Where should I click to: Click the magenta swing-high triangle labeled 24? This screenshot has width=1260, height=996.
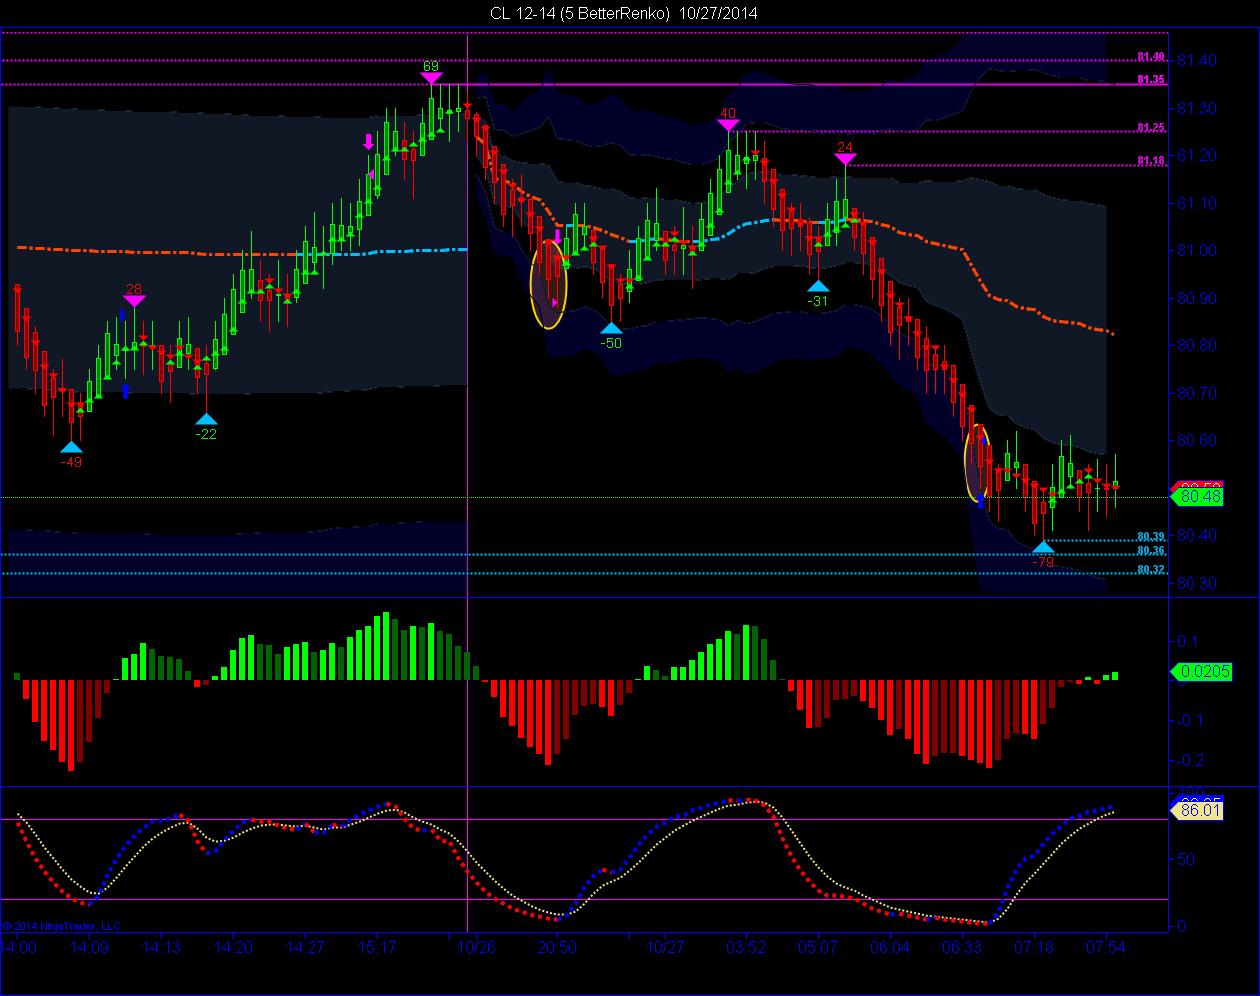click(x=845, y=158)
